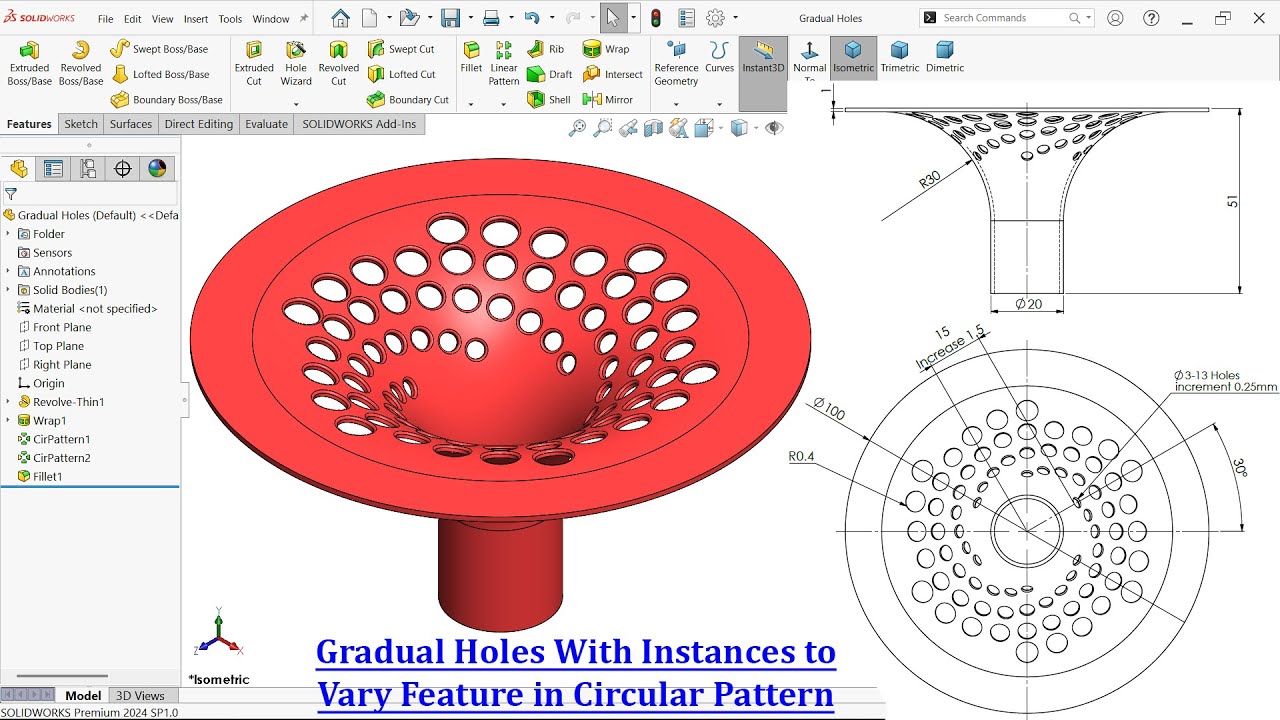Open the Tools menu

pyautogui.click(x=230, y=19)
